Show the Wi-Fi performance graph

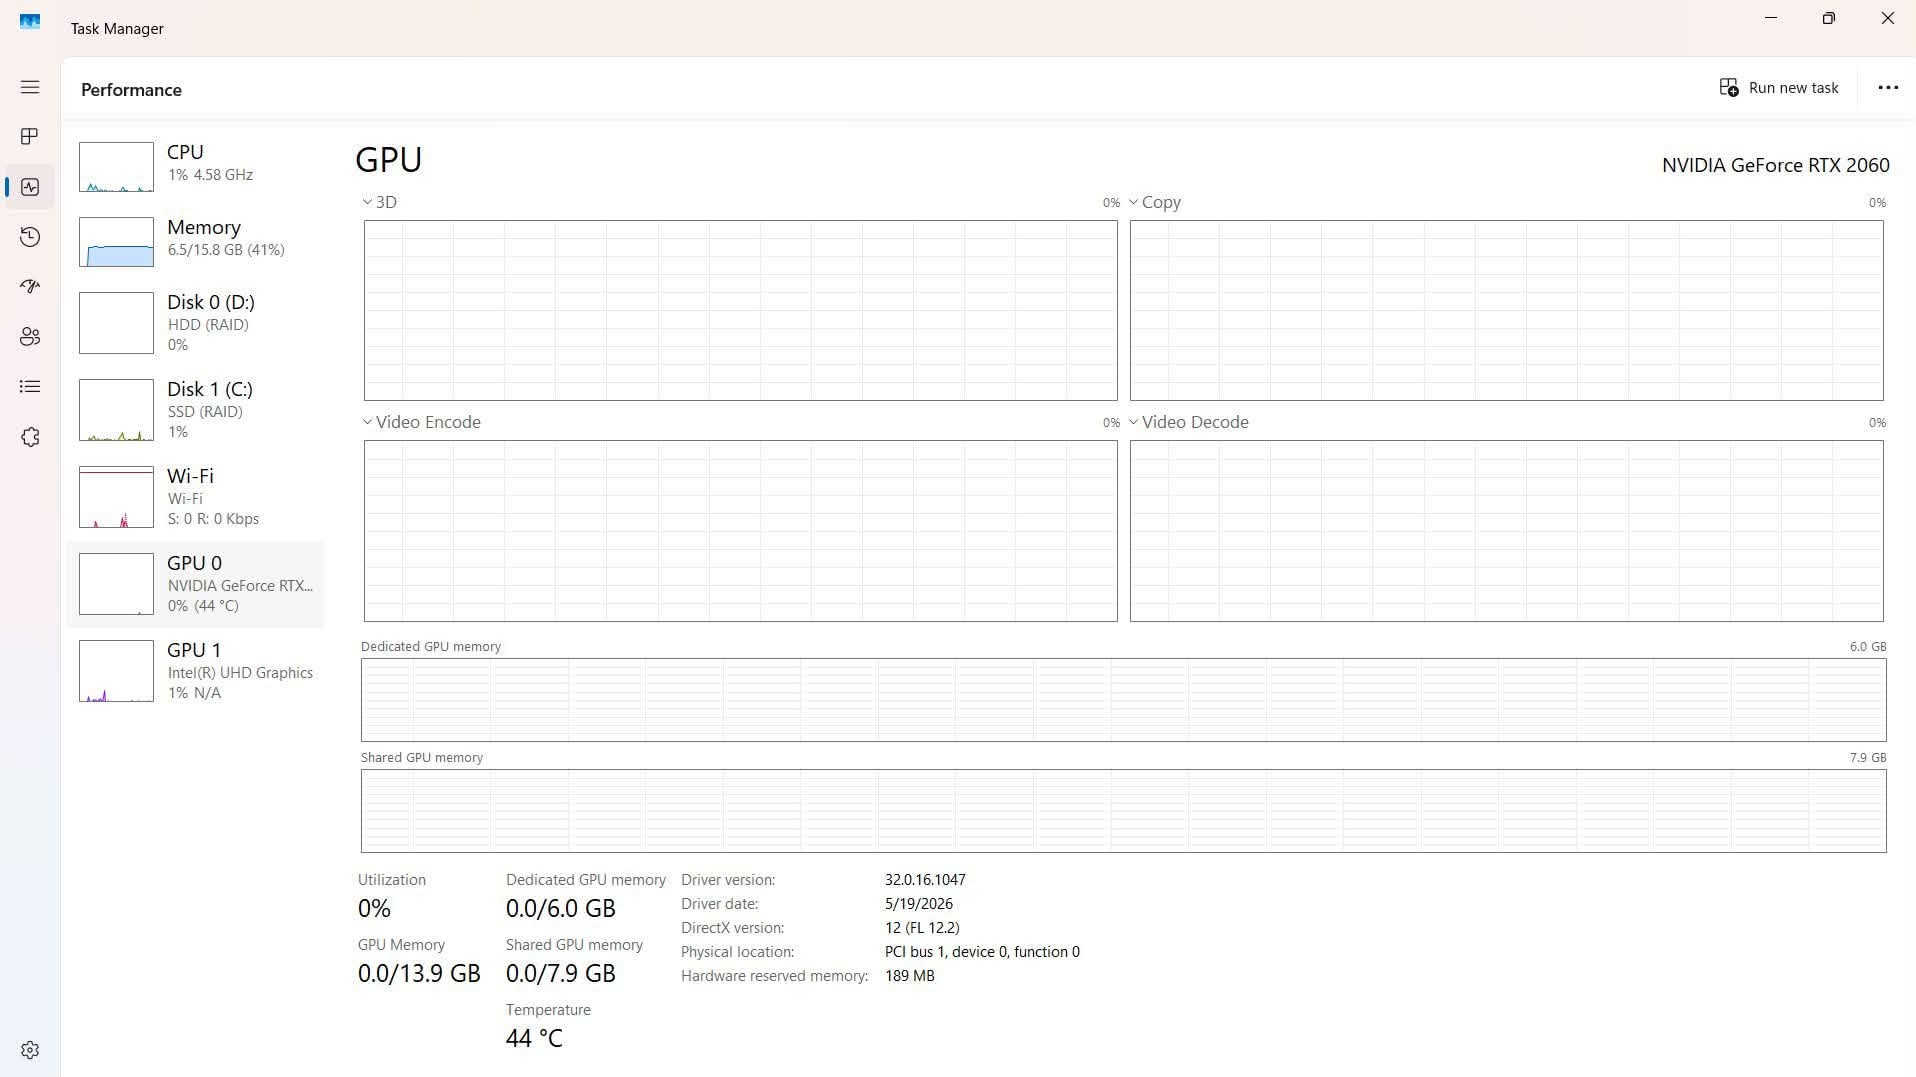[196, 497]
